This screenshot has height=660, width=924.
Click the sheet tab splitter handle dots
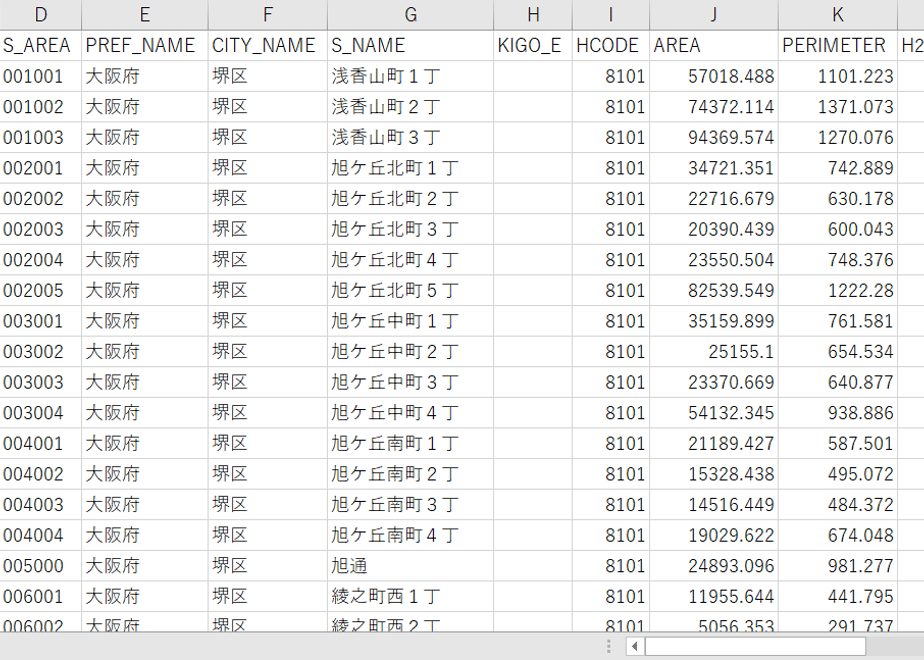[609, 646]
